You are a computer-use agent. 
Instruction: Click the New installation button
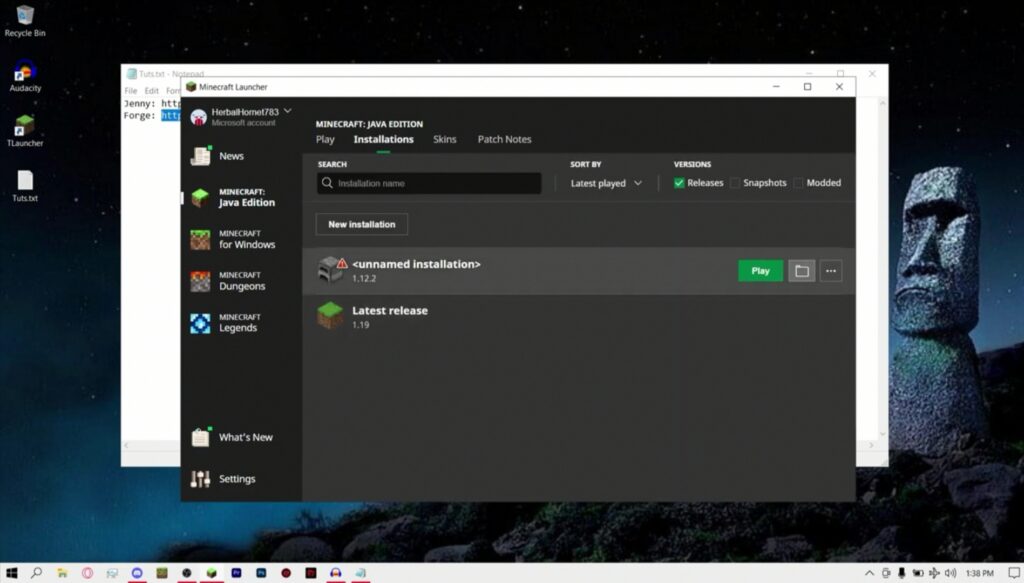pos(362,224)
